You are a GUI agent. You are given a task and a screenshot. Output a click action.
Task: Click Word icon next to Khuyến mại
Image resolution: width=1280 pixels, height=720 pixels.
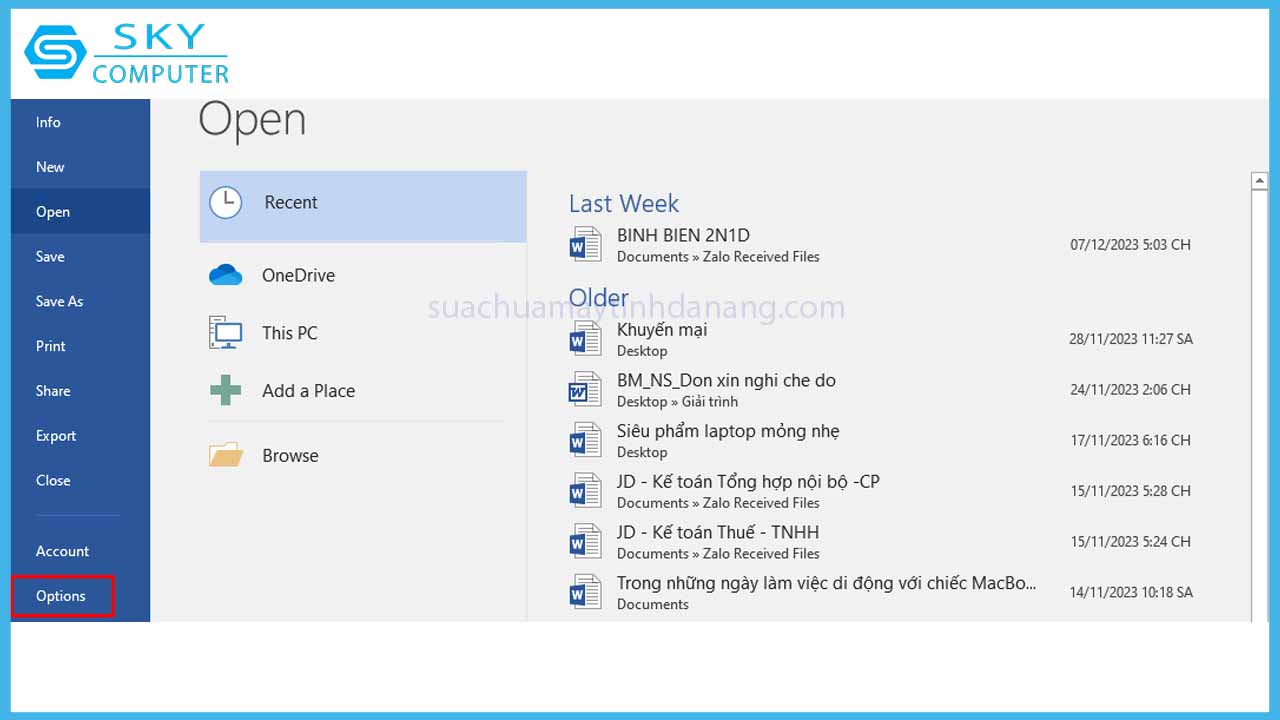(585, 340)
